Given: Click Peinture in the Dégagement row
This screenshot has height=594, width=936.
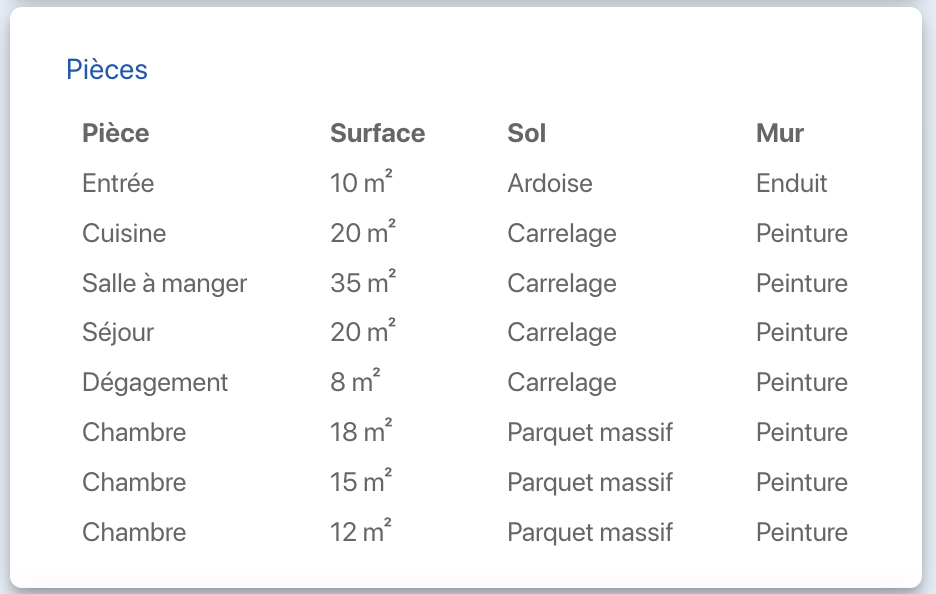Looking at the screenshot, I should [802, 383].
